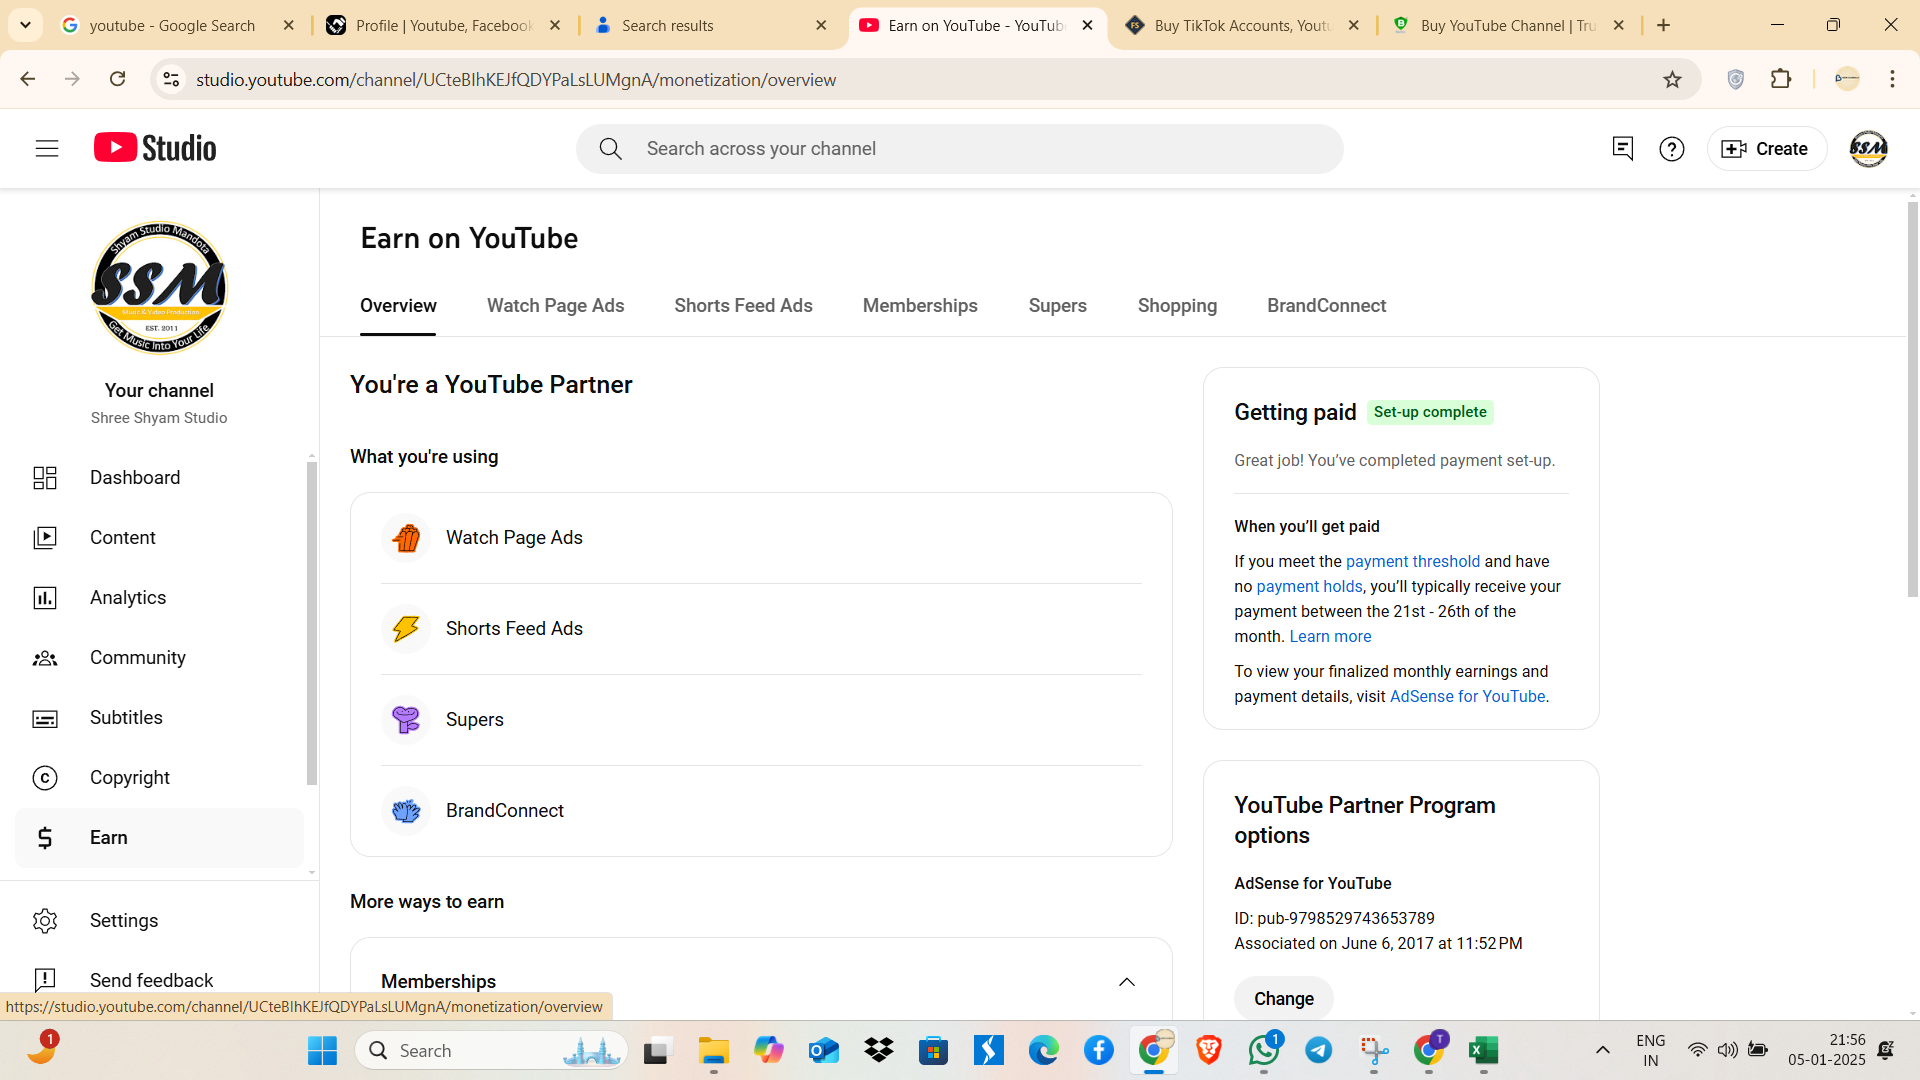Open the Copyright sidebar icon
1920x1080 pixels.
point(45,778)
